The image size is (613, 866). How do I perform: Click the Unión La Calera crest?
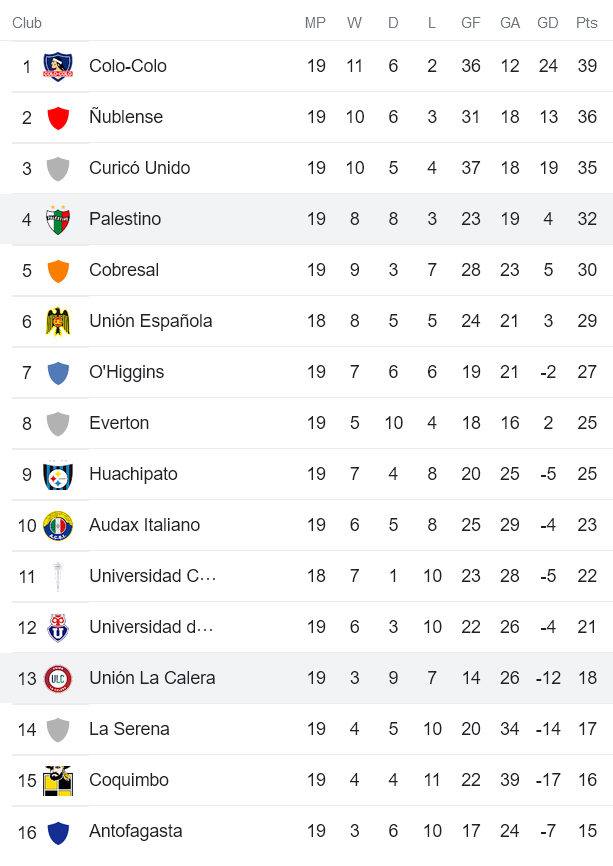tap(58, 679)
